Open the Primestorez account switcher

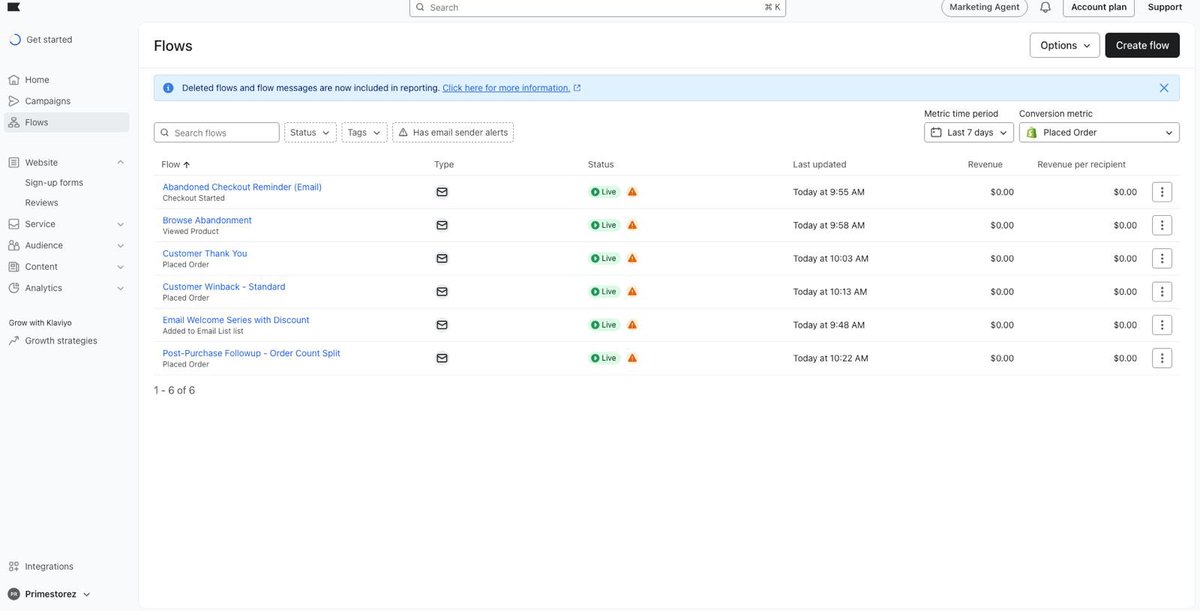point(50,594)
